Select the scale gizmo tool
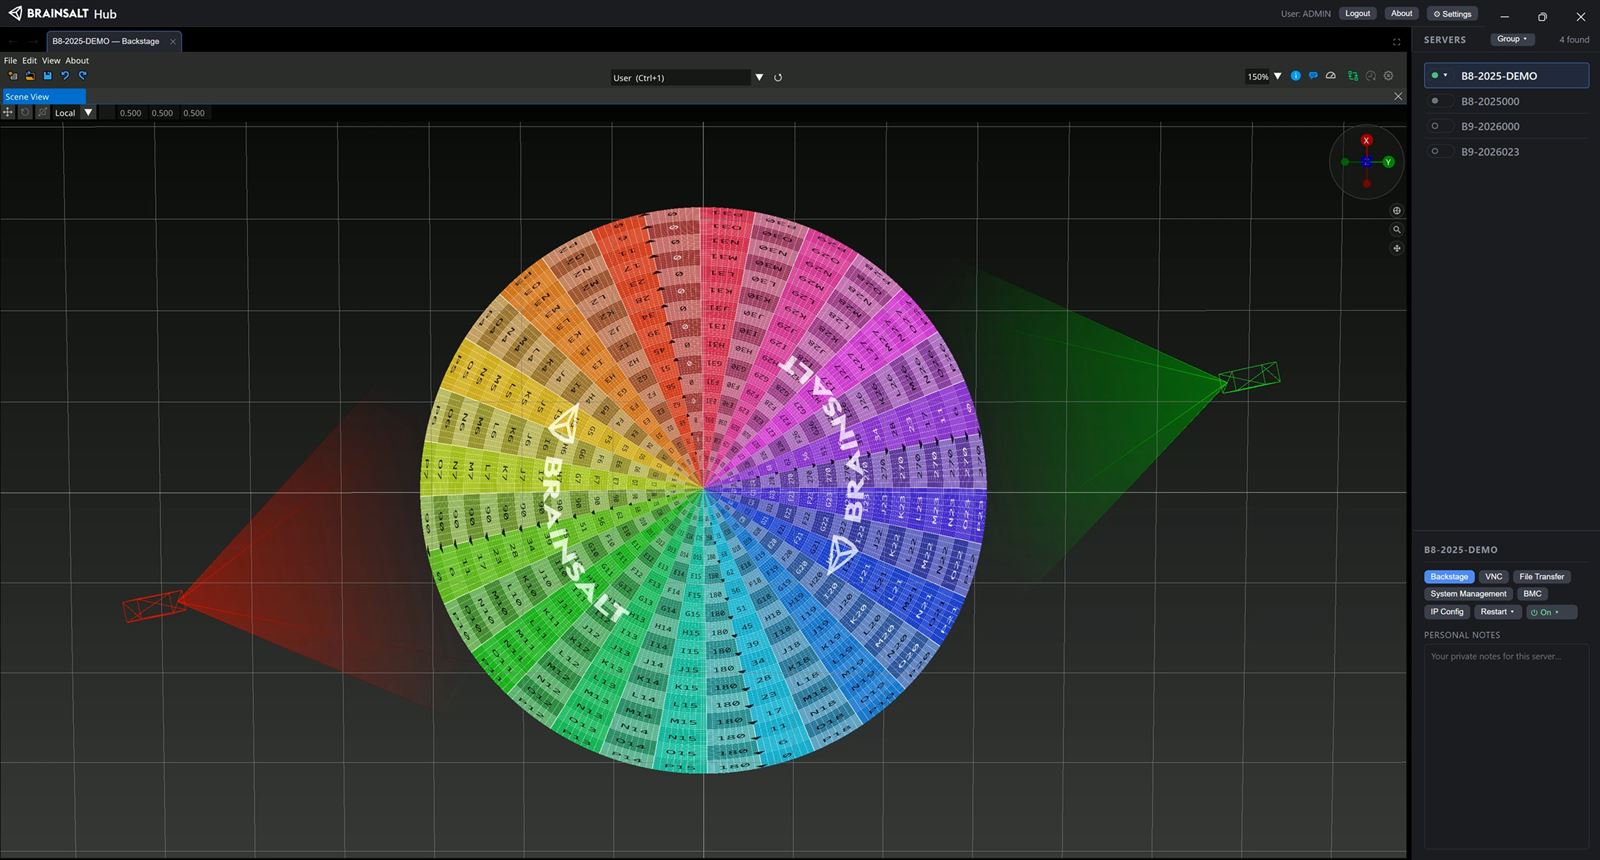1600x860 pixels. tap(42, 113)
